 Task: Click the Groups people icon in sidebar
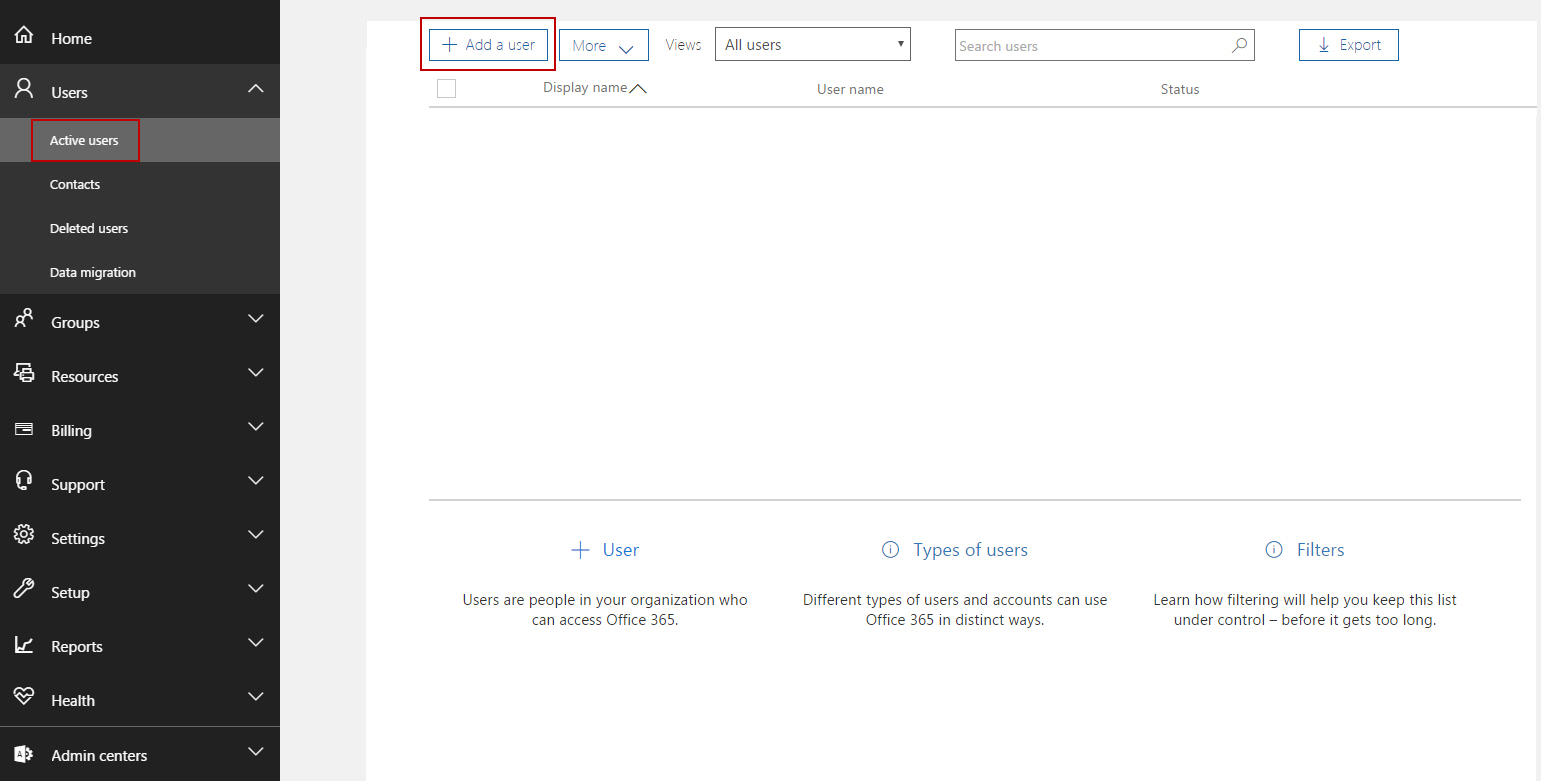(24, 321)
